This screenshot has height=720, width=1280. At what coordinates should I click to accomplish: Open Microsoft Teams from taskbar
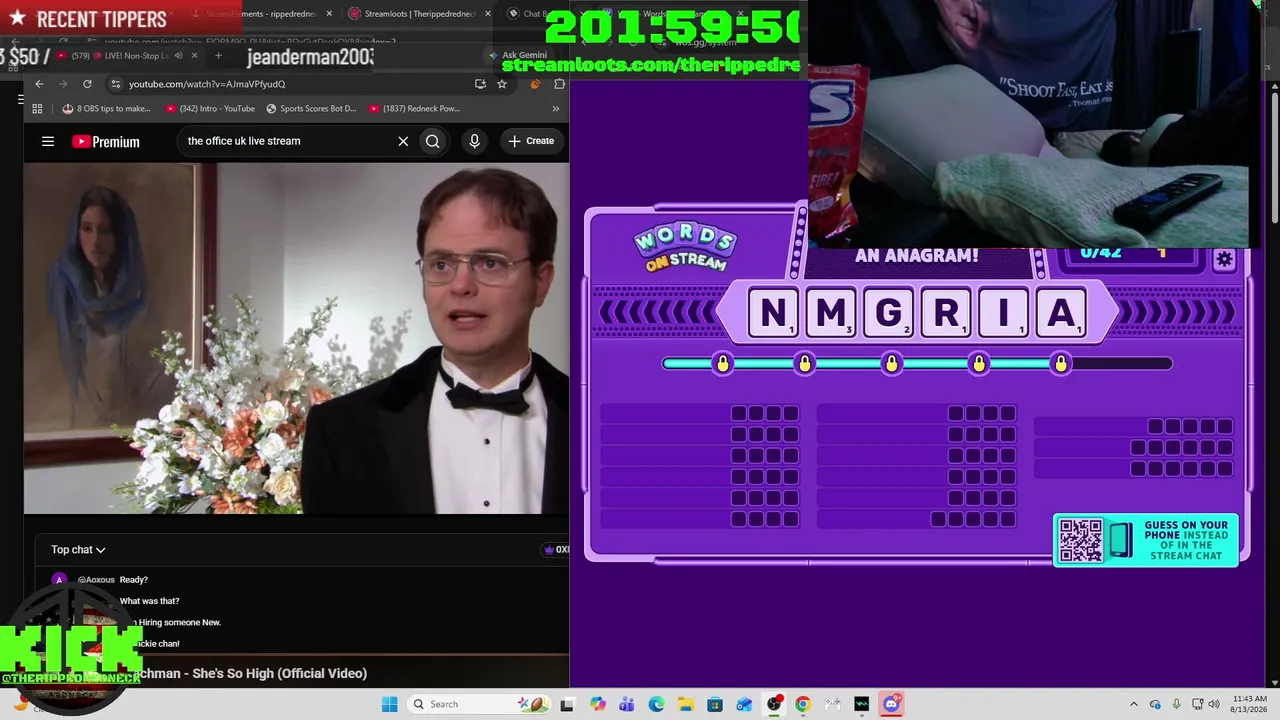point(627,704)
